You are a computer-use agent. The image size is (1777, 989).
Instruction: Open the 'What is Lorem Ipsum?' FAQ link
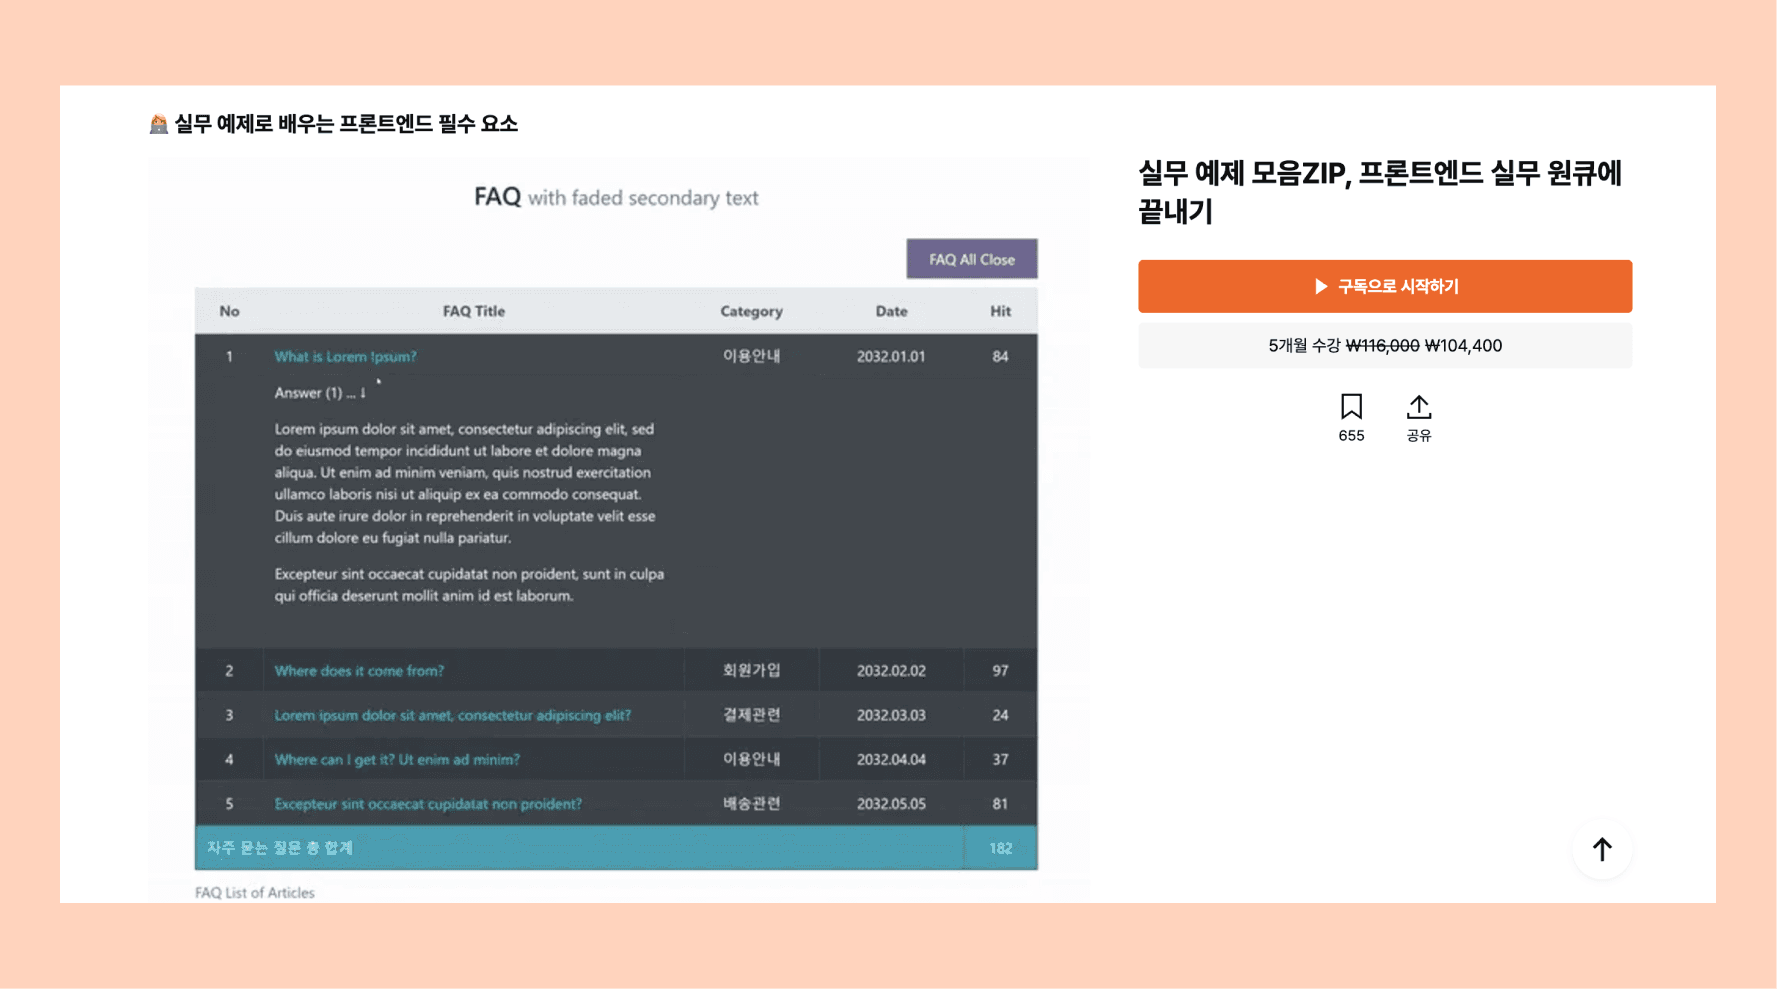(345, 356)
